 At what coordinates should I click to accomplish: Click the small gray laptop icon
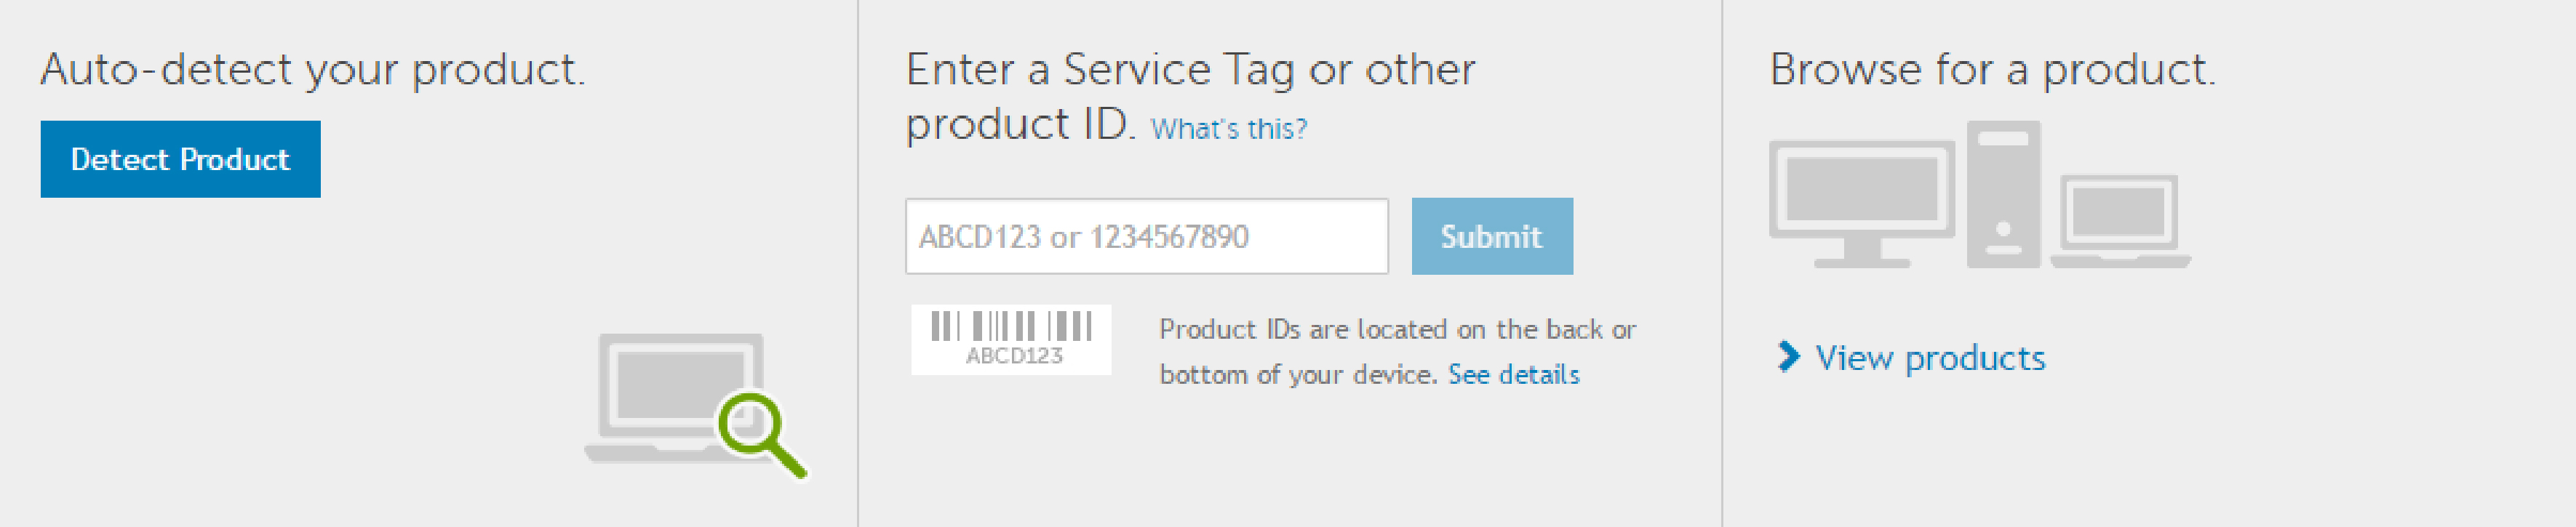[x=2120, y=221]
